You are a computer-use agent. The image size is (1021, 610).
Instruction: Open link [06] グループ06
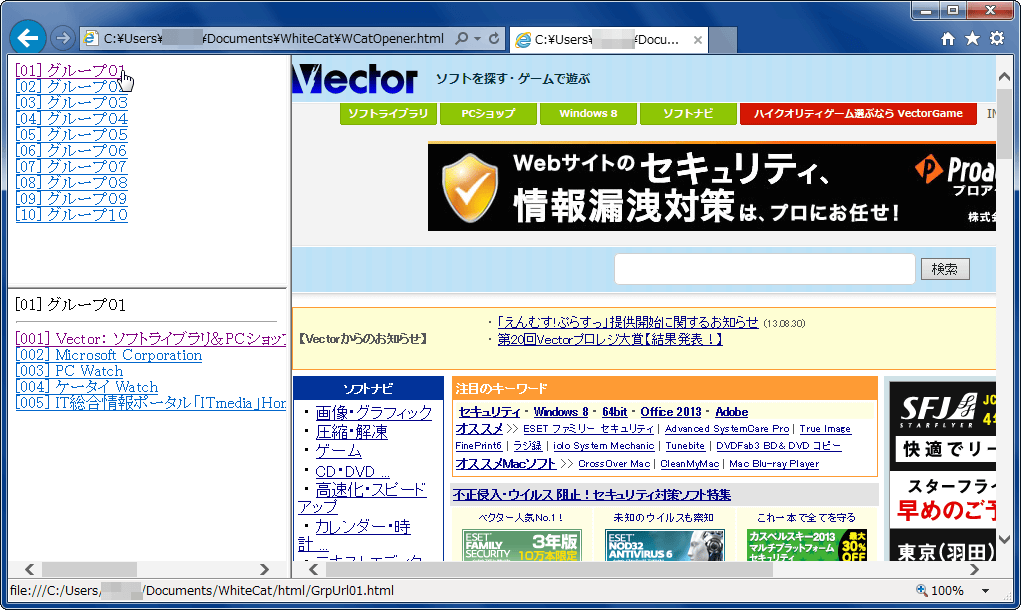(72, 150)
